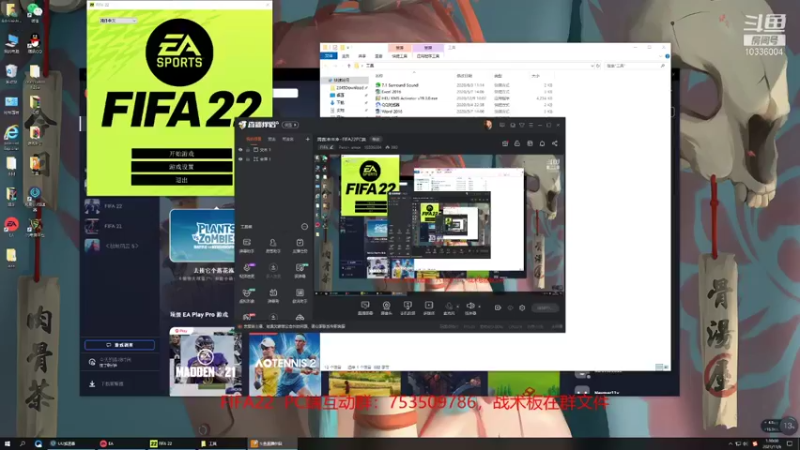The image size is (800, 450).
Task: Open Explorer help with the blue question icon
Action: pyautogui.click(x=667, y=56)
